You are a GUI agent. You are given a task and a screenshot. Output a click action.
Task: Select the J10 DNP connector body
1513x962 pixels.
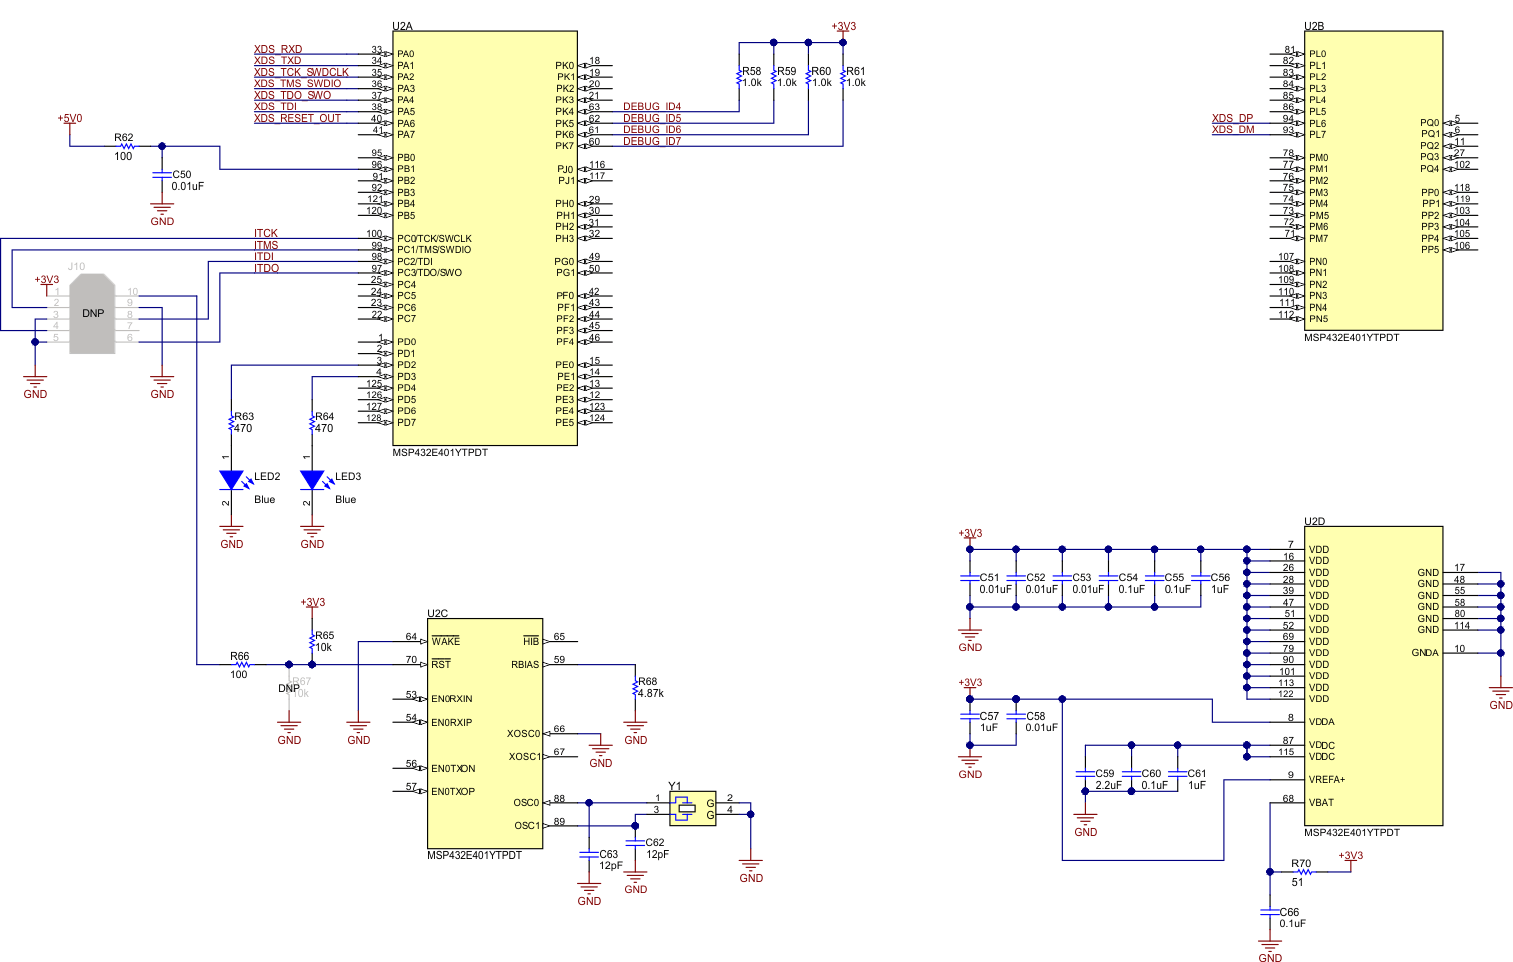coord(93,313)
